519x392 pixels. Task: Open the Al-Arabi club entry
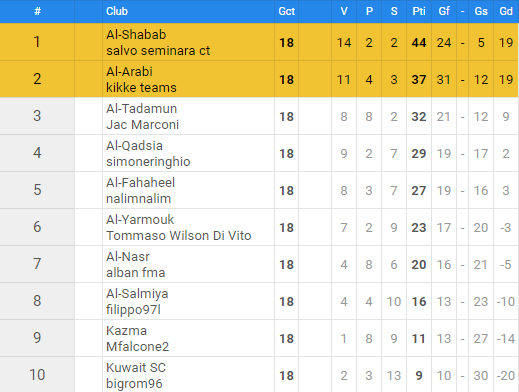point(129,72)
